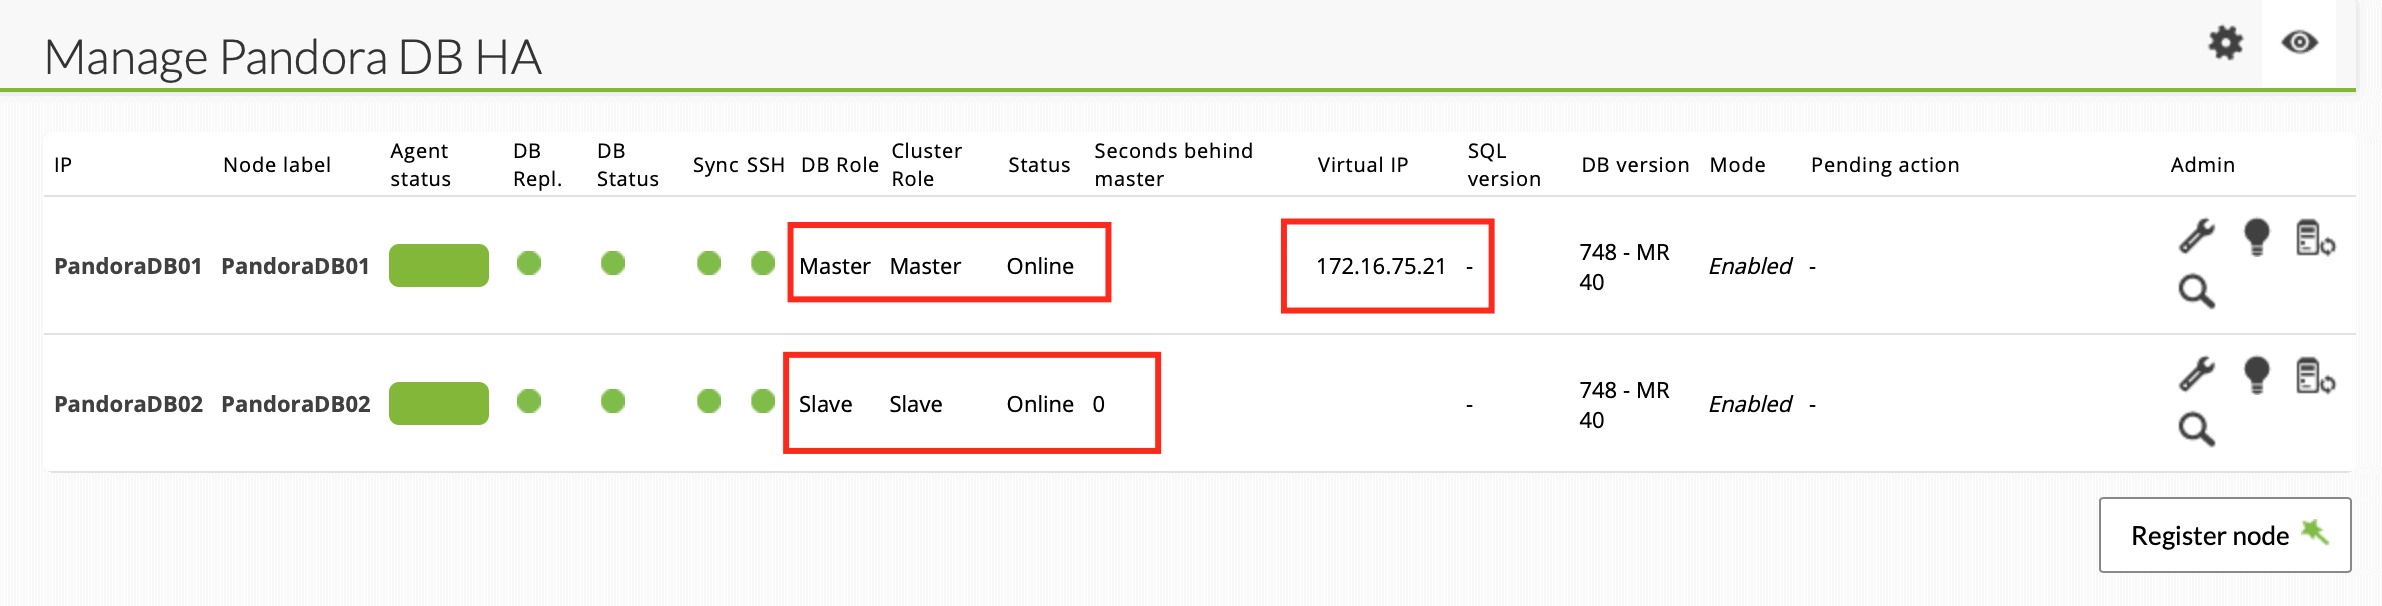Open the gear settings icon in header
The width and height of the screenshot is (2382, 606).
pyautogui.click(x=2226, y=43)
